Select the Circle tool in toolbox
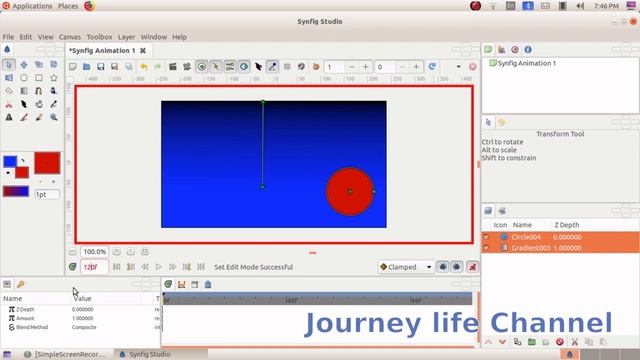The height and width of the screenshot is (360, 640). (x=24, y=78)
